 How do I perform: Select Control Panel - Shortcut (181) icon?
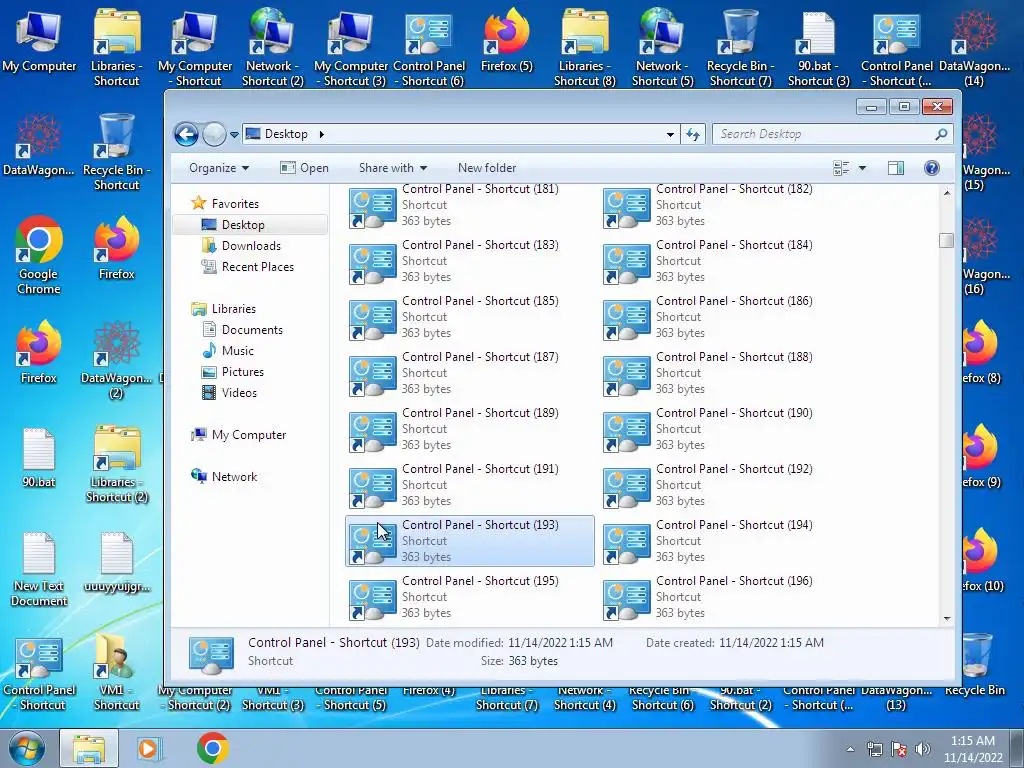372,207
